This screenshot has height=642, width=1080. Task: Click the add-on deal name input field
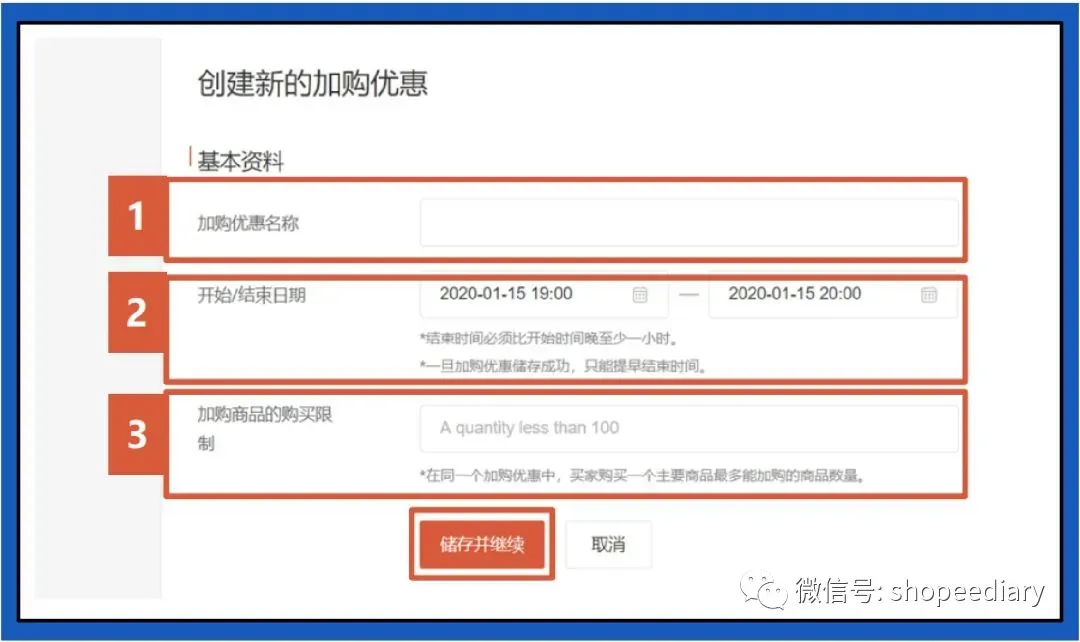(x=689, y=222)
